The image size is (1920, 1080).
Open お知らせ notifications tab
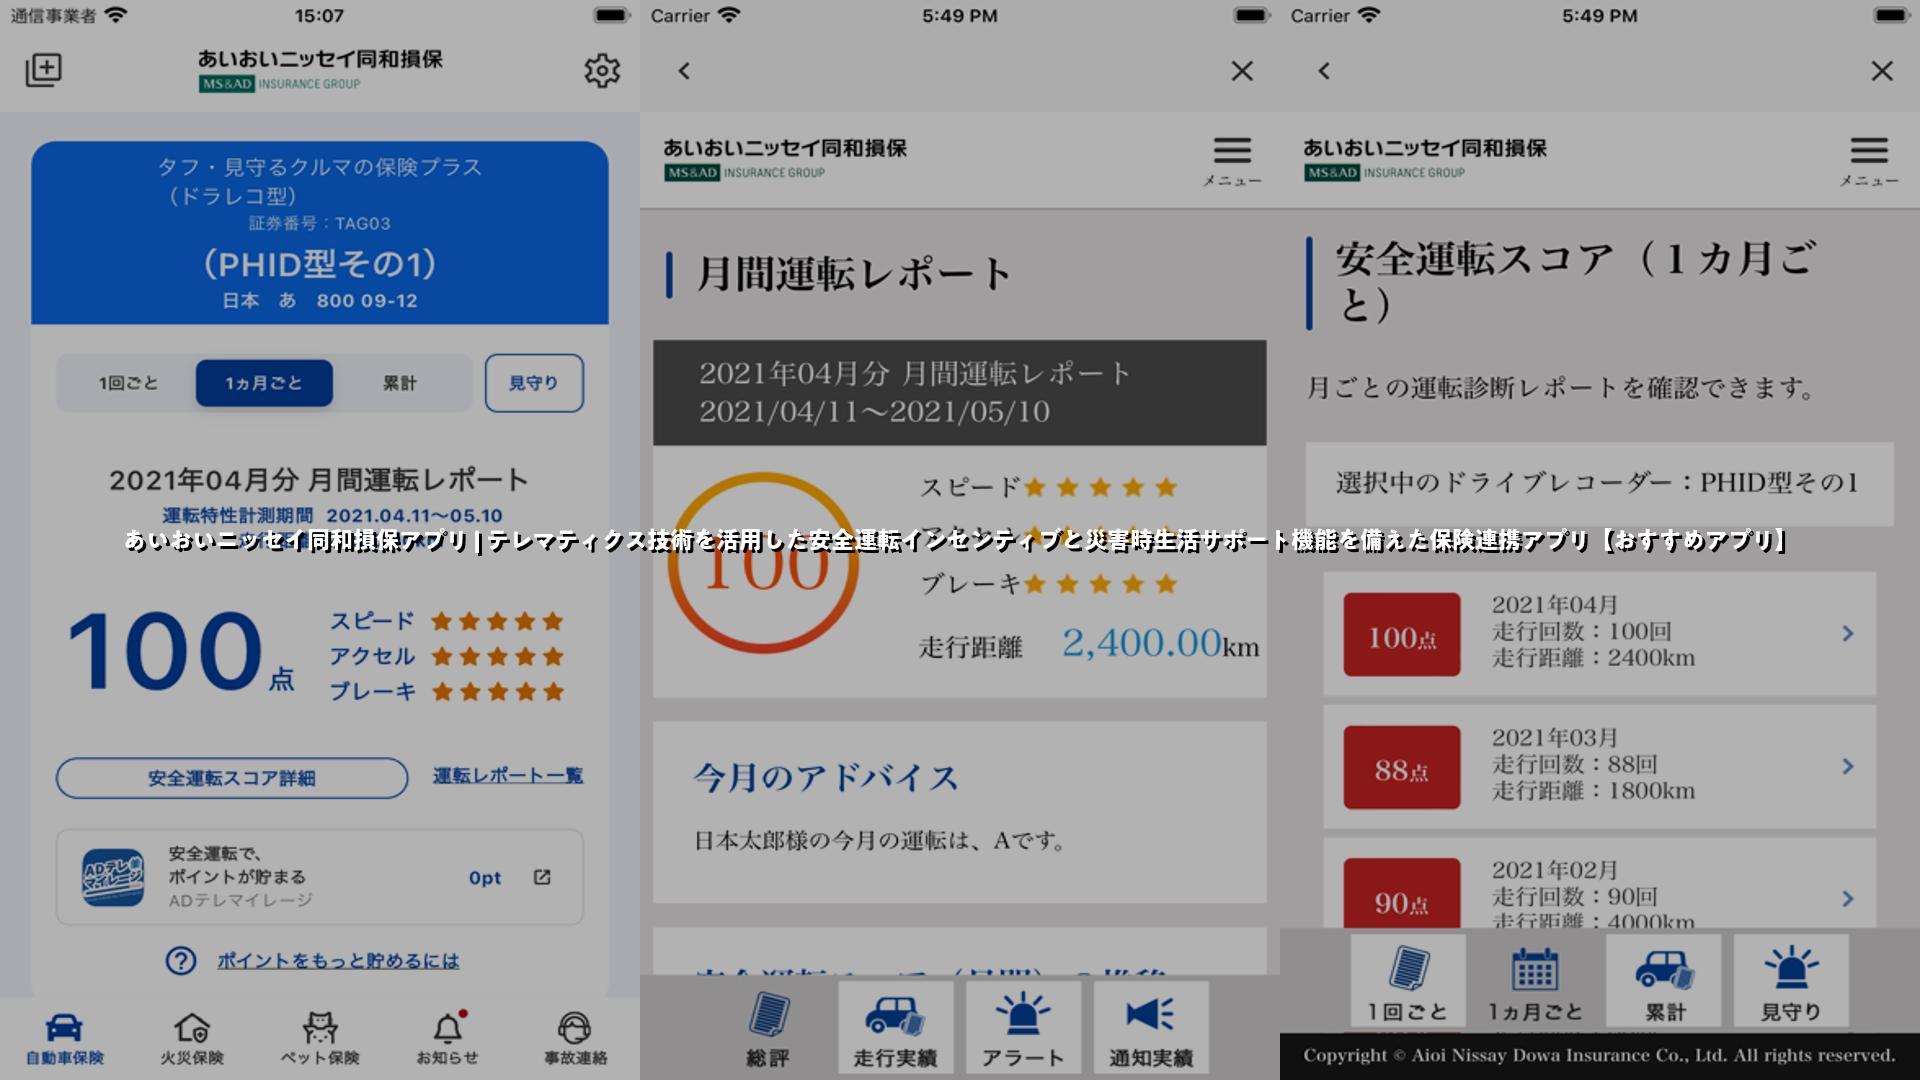pyautogui.click(x=448, y=1038)
